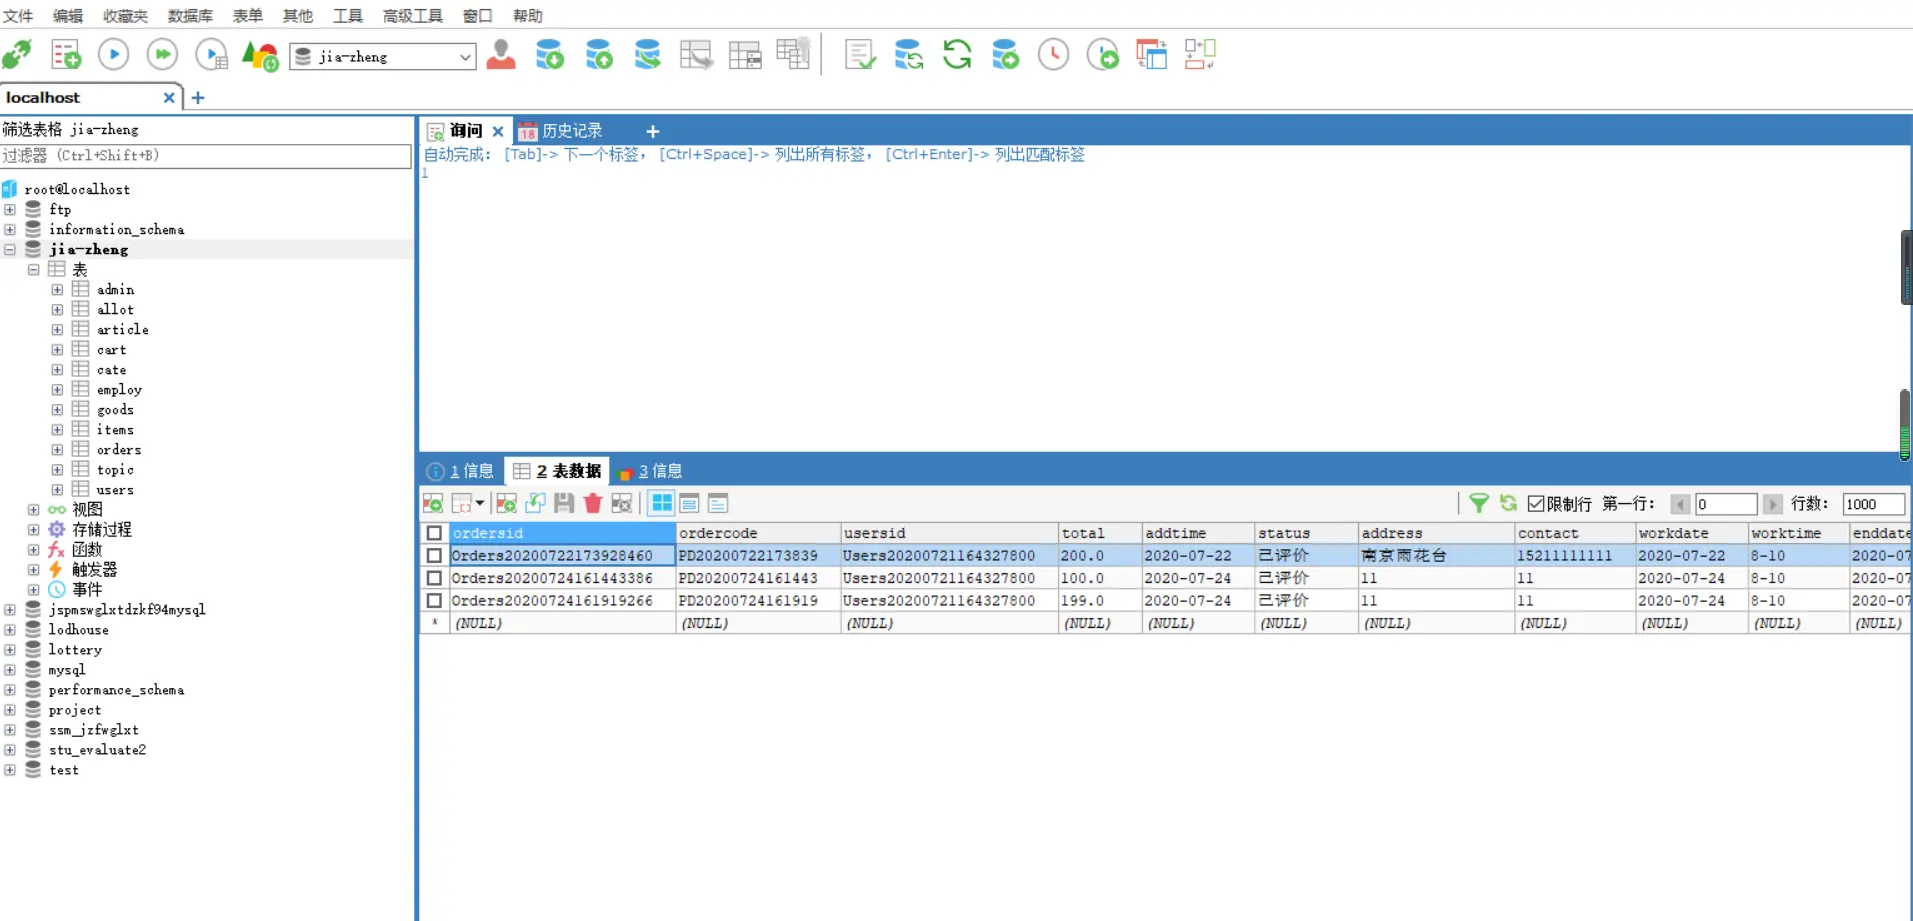Screen dimensions: 1913x921
Task: Insert a new row in result toolbar
Action: click(507, 503)
